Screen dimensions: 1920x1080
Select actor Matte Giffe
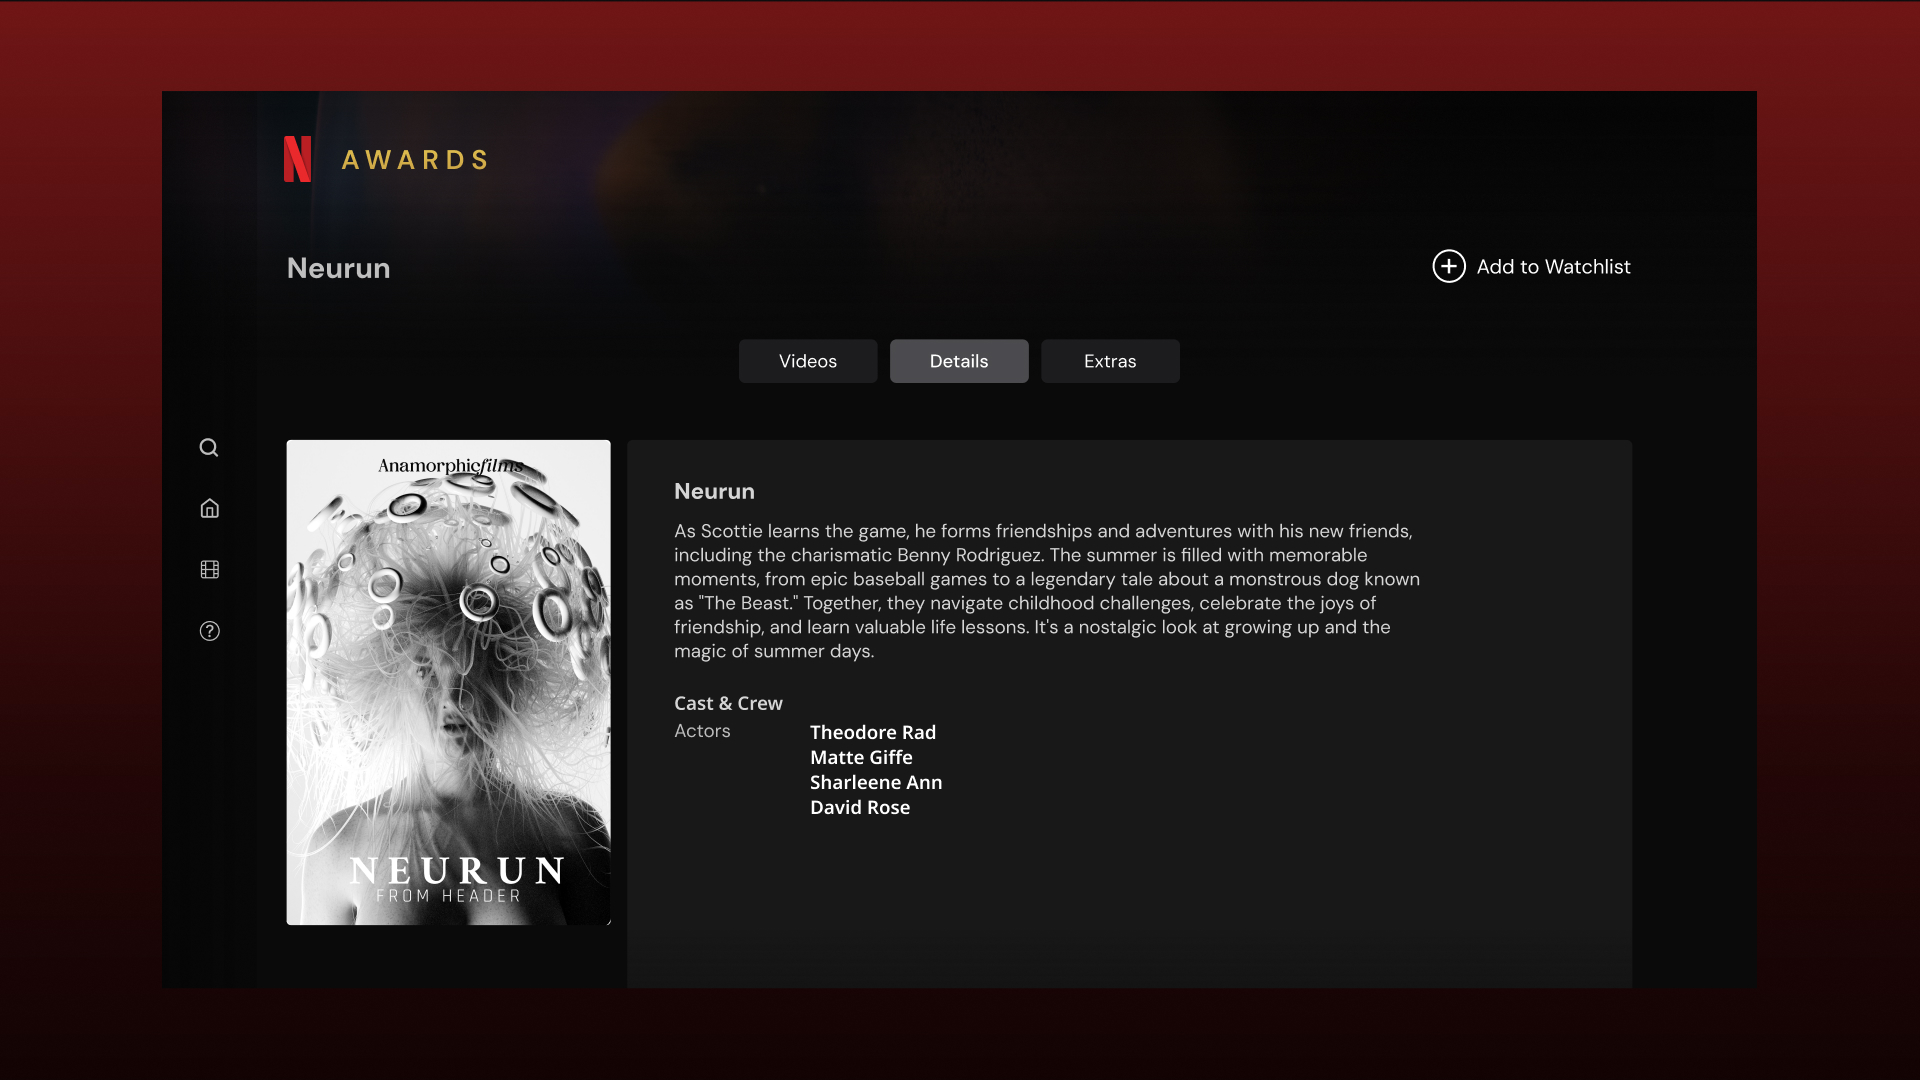click(x=861, y=757)
